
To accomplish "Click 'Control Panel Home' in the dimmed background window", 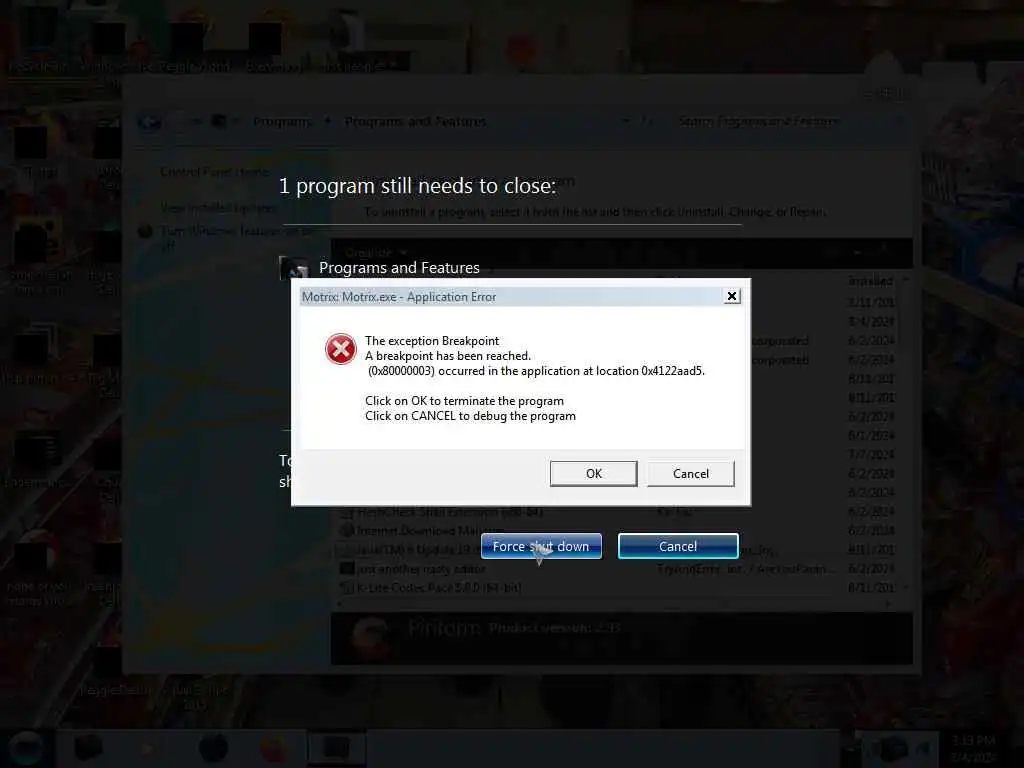I will pos(214,172).
